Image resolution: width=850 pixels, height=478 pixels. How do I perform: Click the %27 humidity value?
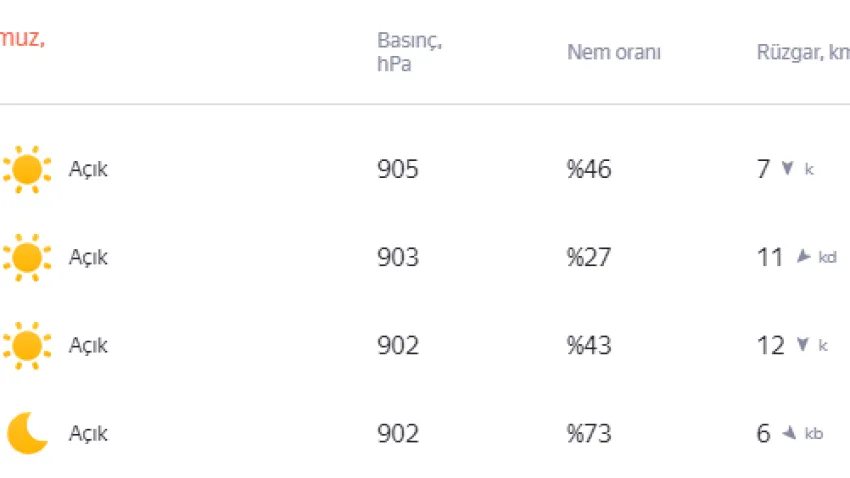589,257
